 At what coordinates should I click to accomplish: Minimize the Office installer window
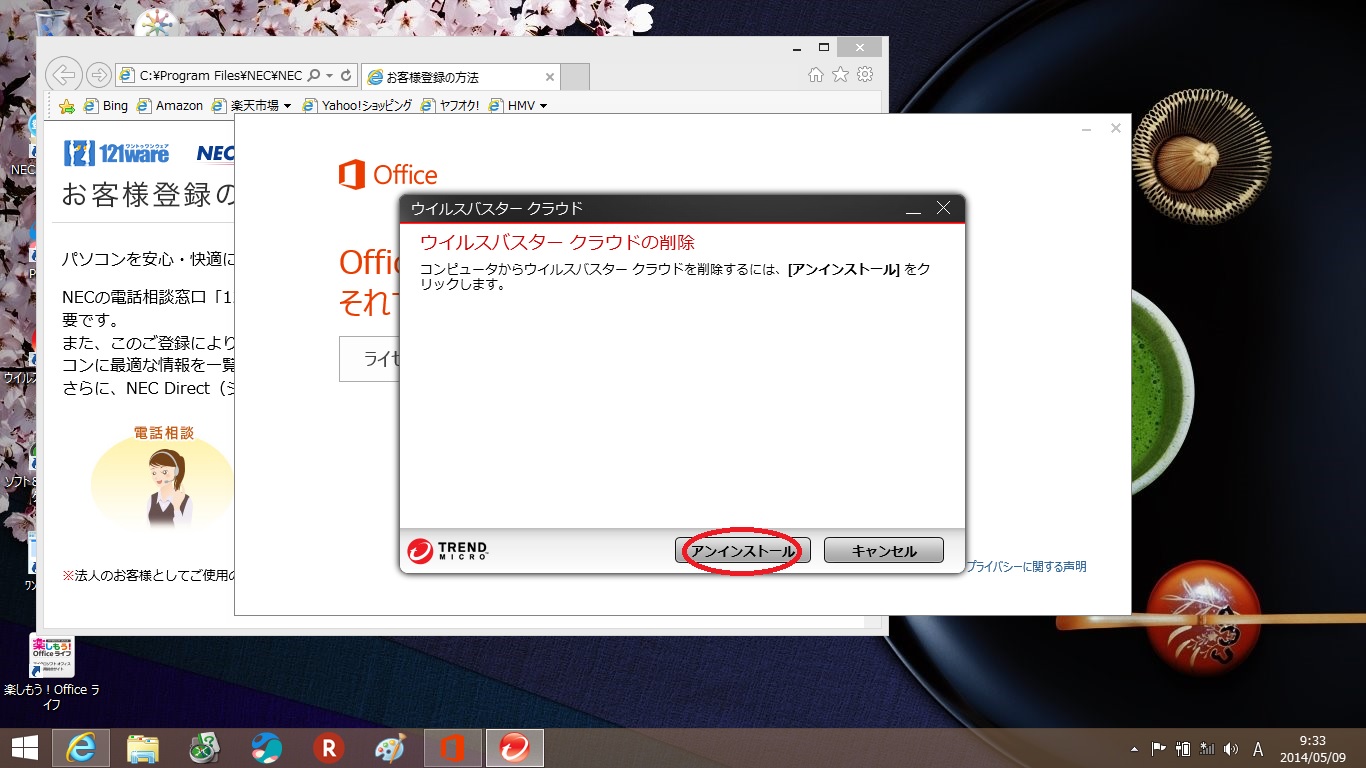point(1088,128)
